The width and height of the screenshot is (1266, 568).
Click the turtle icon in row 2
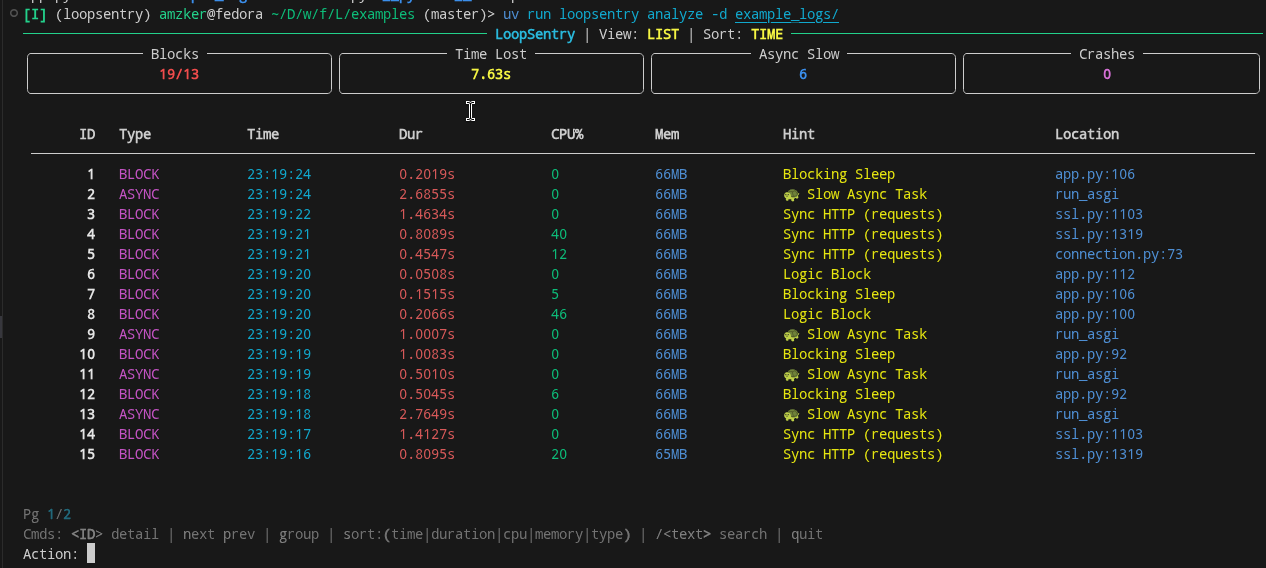(x=791, y=194)
